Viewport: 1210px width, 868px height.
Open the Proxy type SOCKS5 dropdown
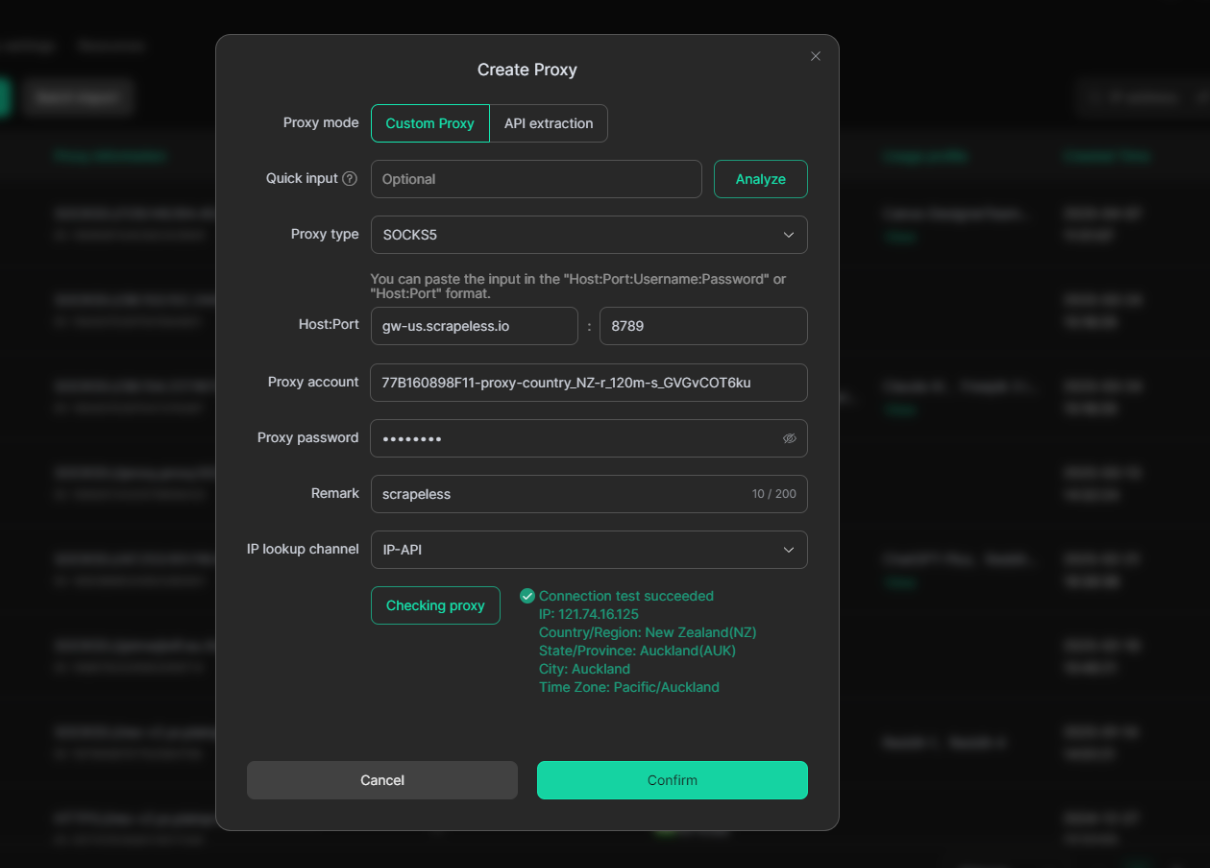[x=589, y=235]
